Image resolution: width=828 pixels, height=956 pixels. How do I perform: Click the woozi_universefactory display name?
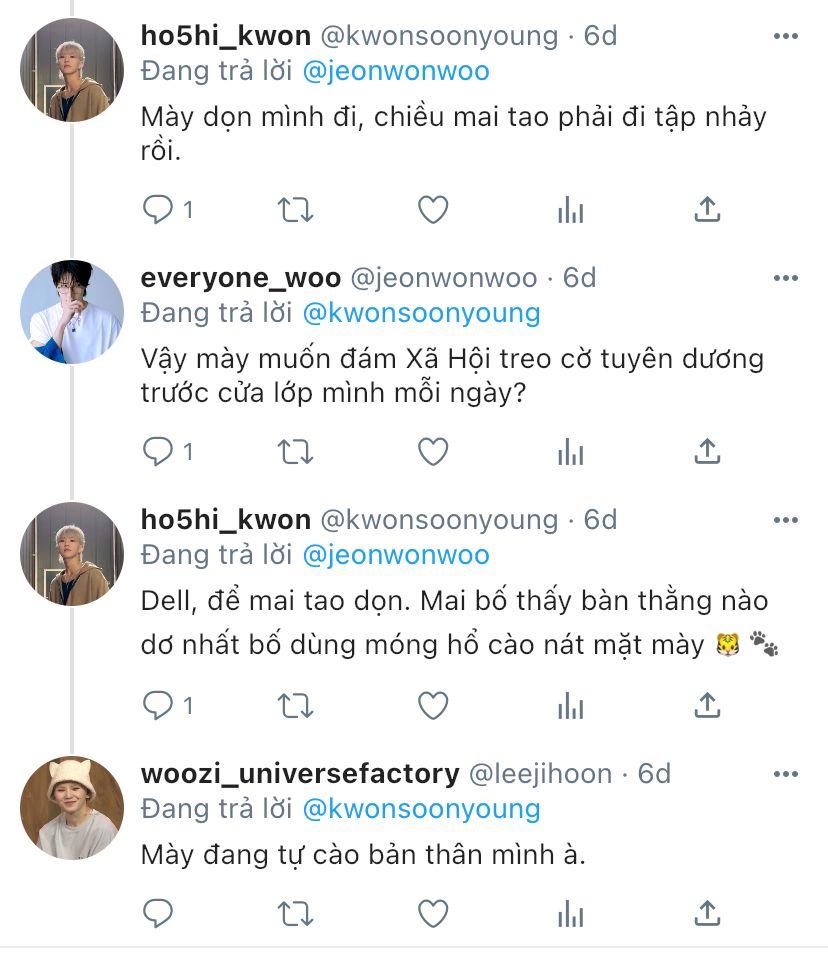[x=300, y=774]
